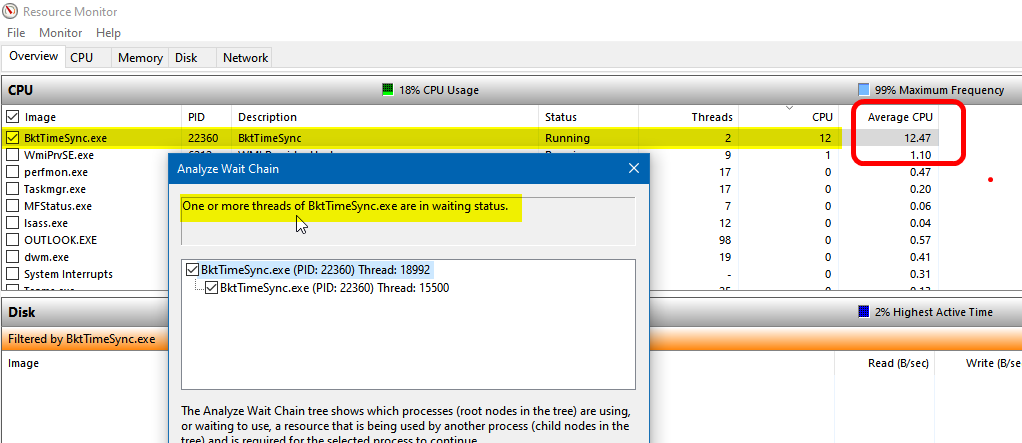Image resolution: width=1022 pixels, height=443 pixels.
Task: Check the lsass.exe process checkbox
Action: click(x=12, y=223)
